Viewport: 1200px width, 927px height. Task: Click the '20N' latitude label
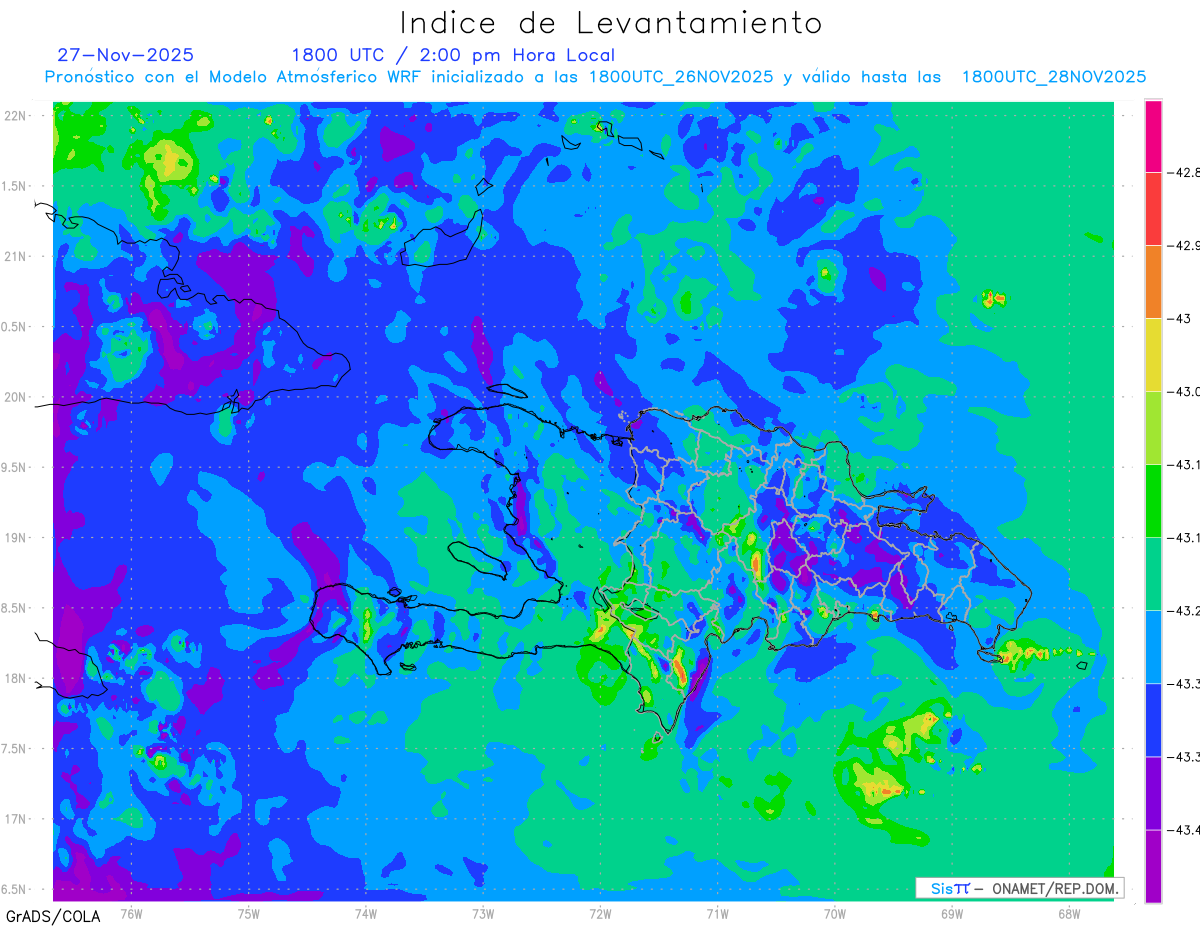pyautogui.click(x=16, y=397)
